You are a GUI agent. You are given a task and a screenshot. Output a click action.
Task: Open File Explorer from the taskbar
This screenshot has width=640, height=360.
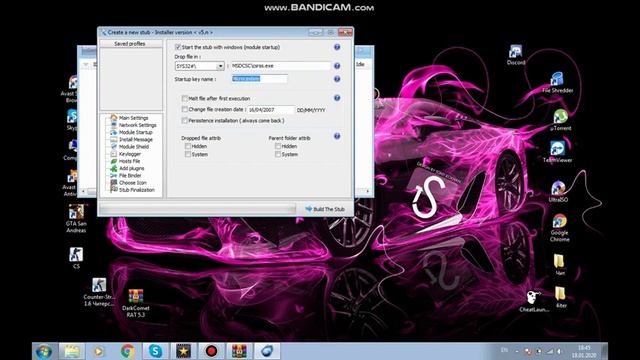point(72,351)
